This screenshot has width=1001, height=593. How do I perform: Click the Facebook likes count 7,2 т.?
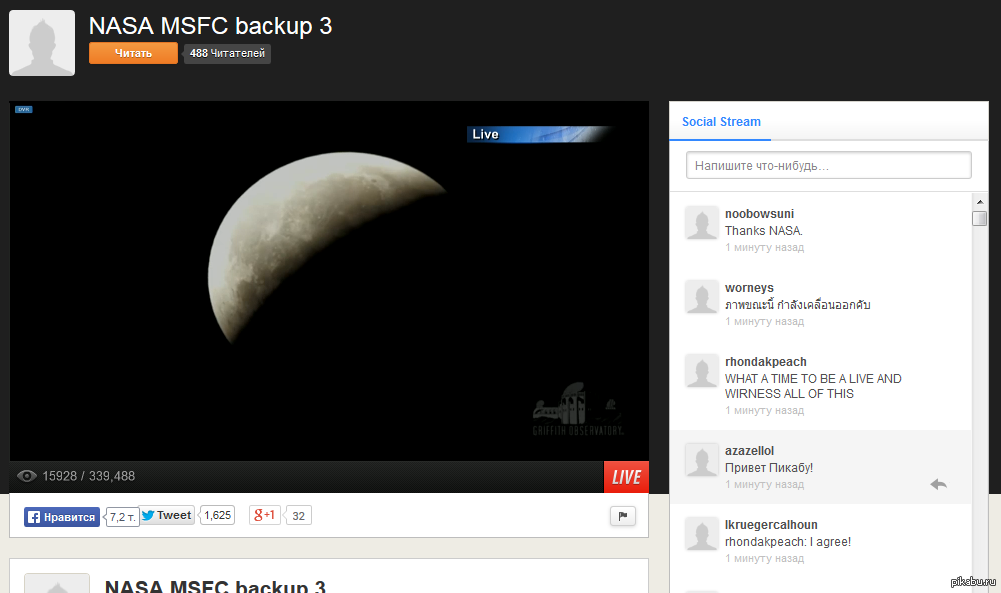point(122,517)
